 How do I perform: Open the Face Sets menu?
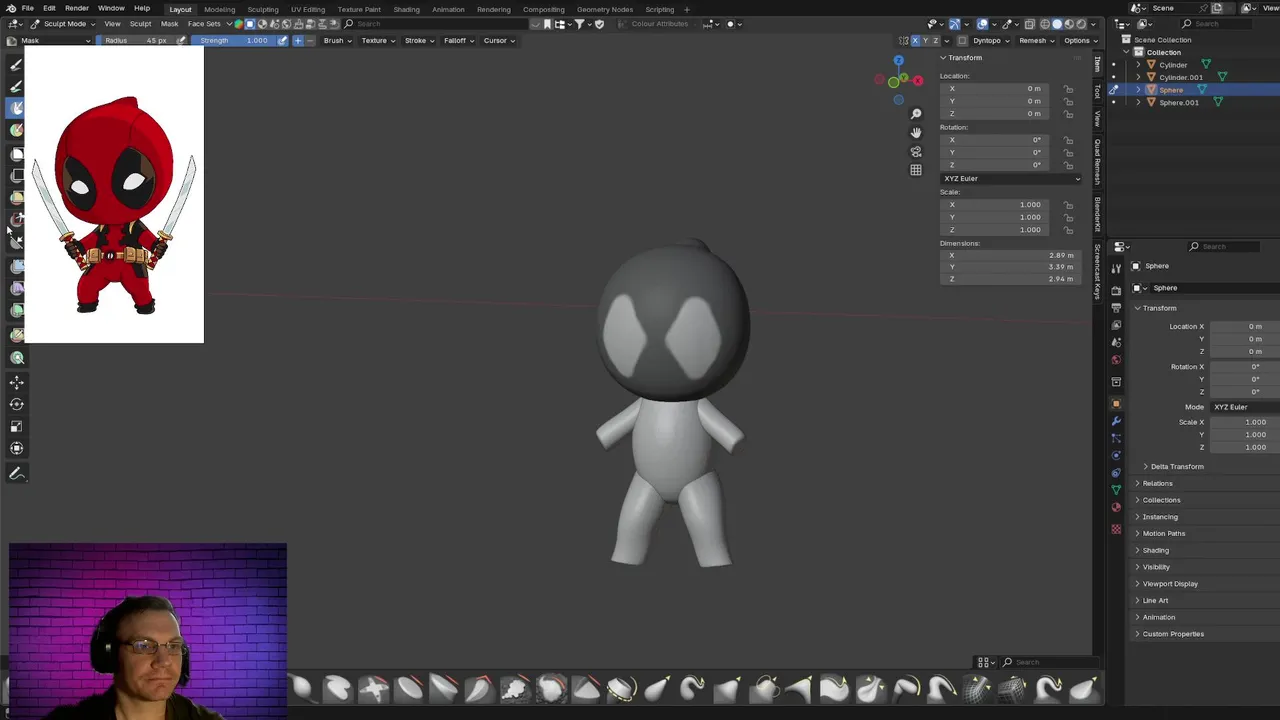point(204,24)
